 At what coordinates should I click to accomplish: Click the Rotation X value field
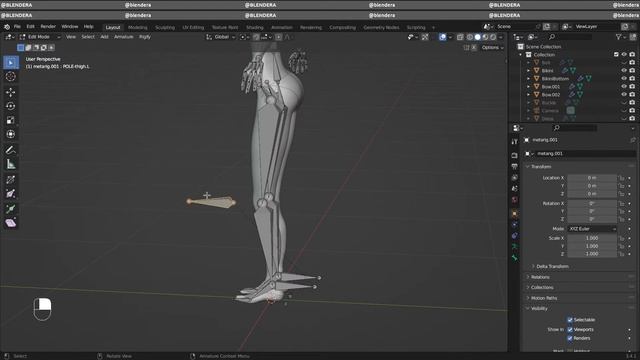click(x=592, y=204)
